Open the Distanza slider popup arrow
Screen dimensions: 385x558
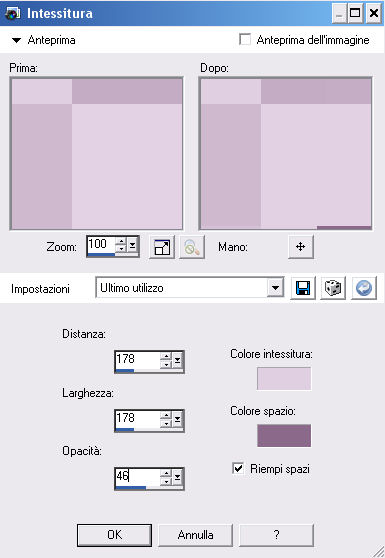(177, 362)
